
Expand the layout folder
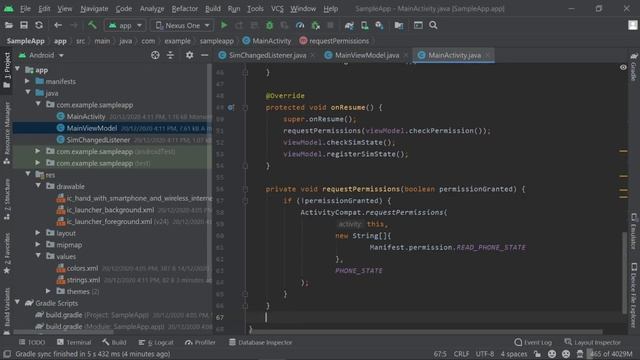coord(38,233)
